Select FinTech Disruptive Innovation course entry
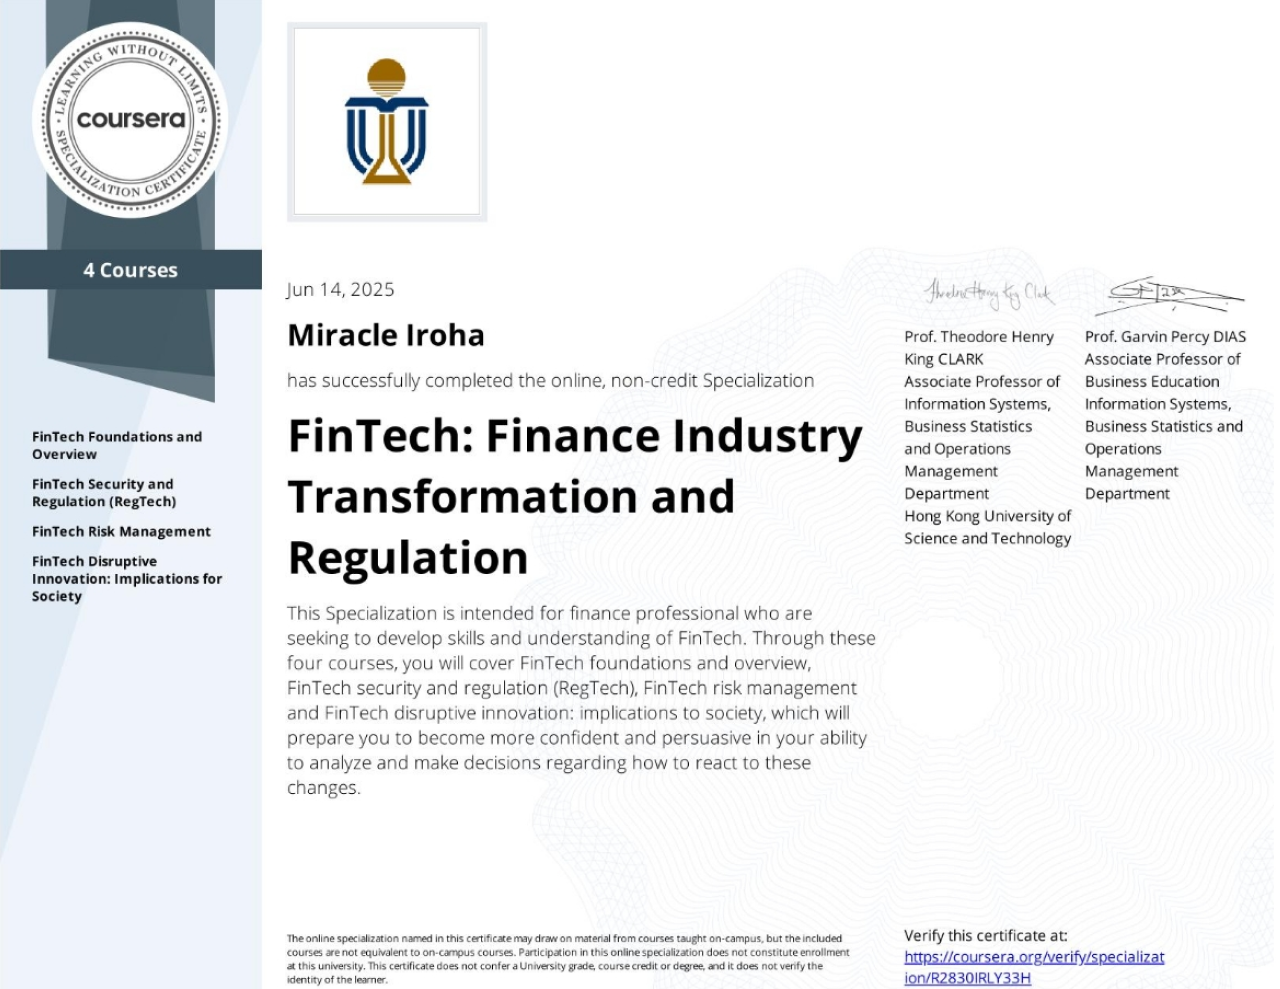Viewport: 1280px width, 989px height. click(126, 578)
